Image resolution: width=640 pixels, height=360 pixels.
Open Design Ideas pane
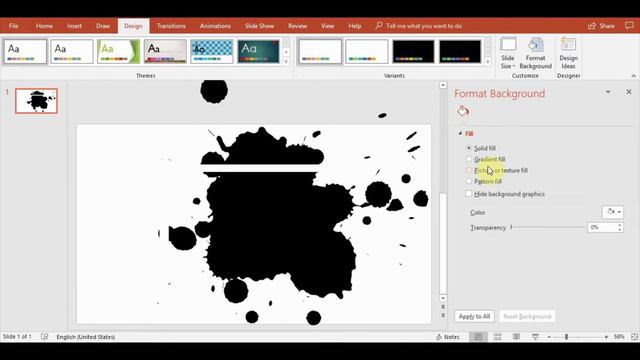[568, 53]
